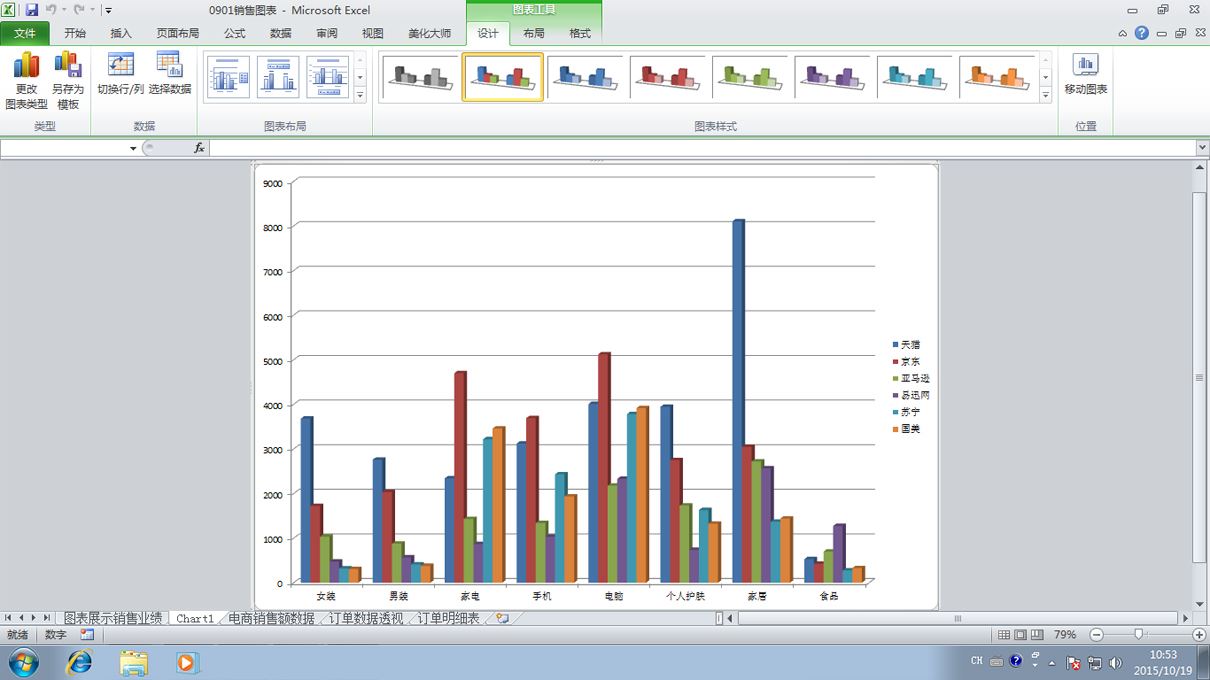
Task: Select the 订单数据透视 sheet tab
Action: click(366, 618)
